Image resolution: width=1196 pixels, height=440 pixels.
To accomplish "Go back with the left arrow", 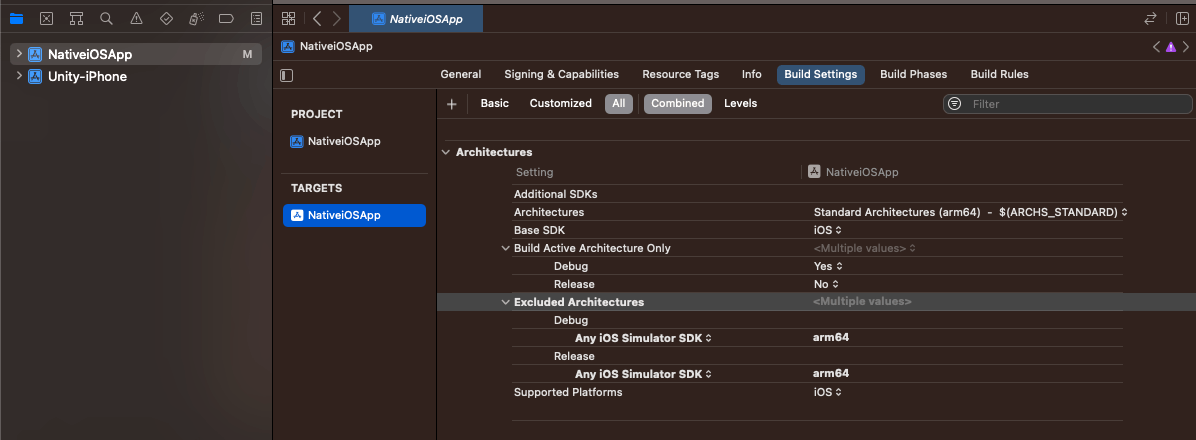I will click(x=317, y=18).
